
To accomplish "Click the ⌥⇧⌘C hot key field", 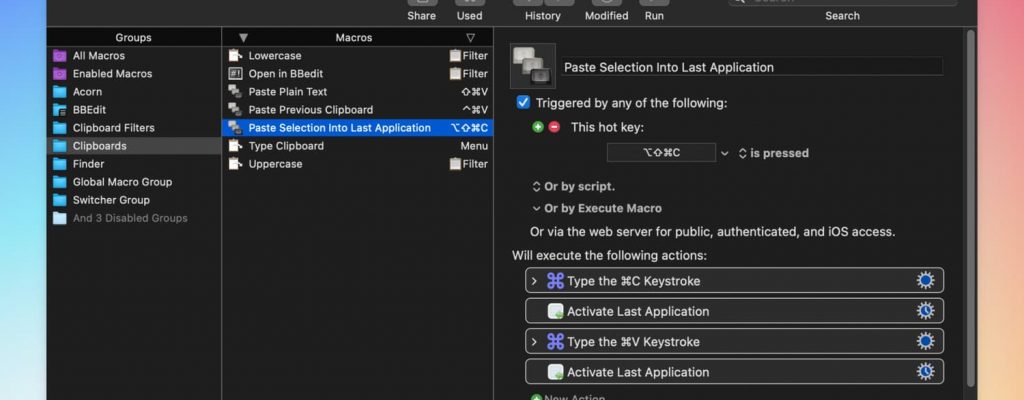I will coord(660,153).
